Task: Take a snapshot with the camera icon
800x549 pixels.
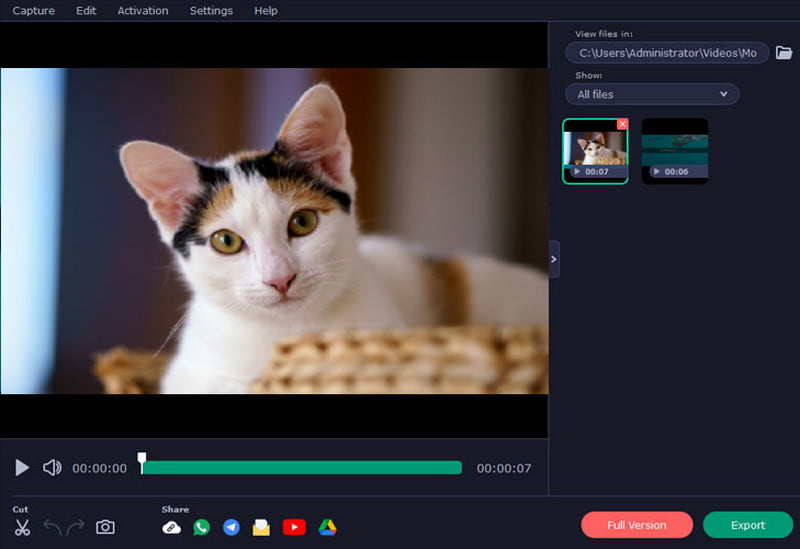Action: pos(105,527)
